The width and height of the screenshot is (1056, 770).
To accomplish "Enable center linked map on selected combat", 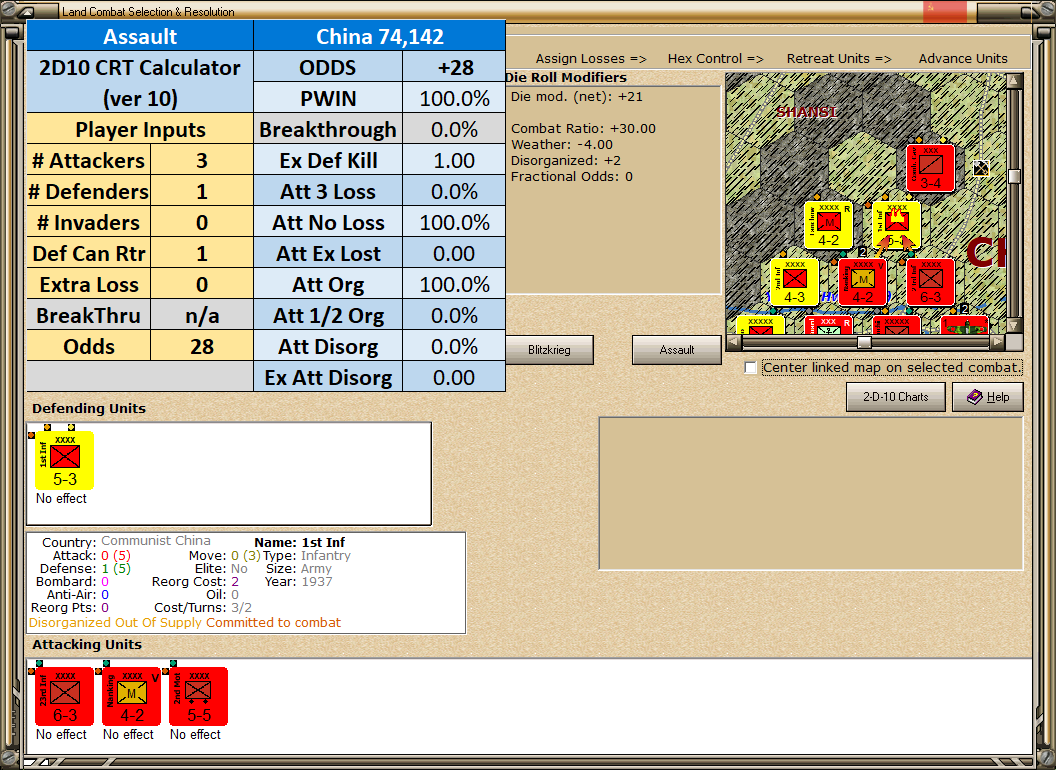I will click(x=750, y=367).
